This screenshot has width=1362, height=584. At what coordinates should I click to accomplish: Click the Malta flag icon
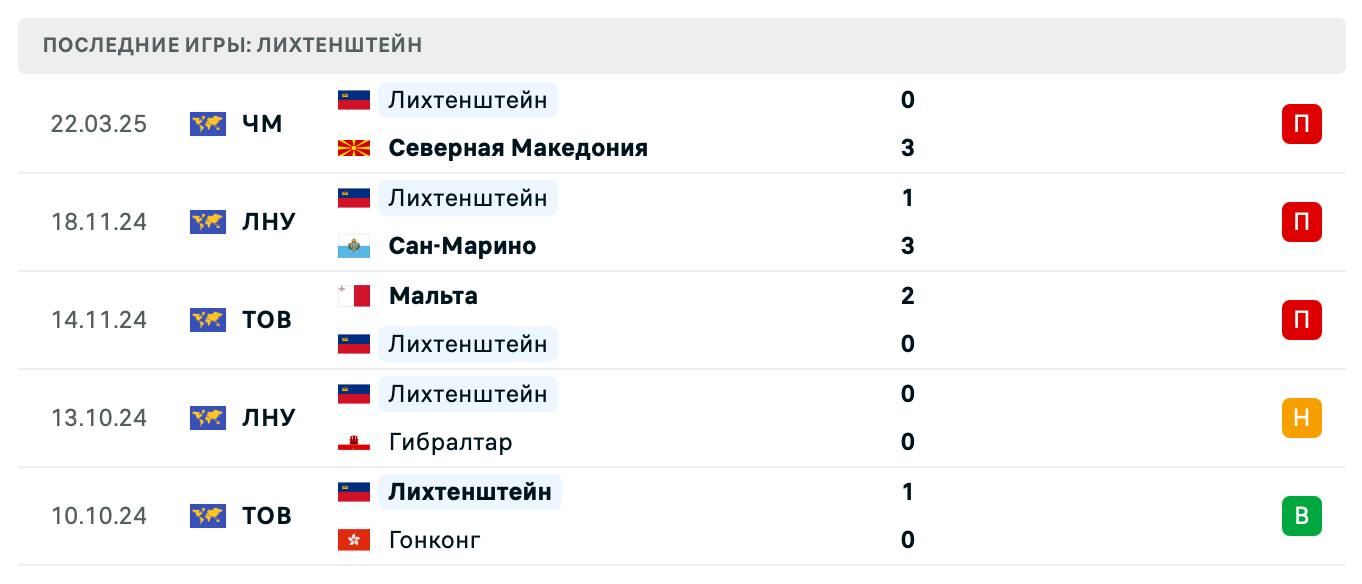(x=354, y=296)
